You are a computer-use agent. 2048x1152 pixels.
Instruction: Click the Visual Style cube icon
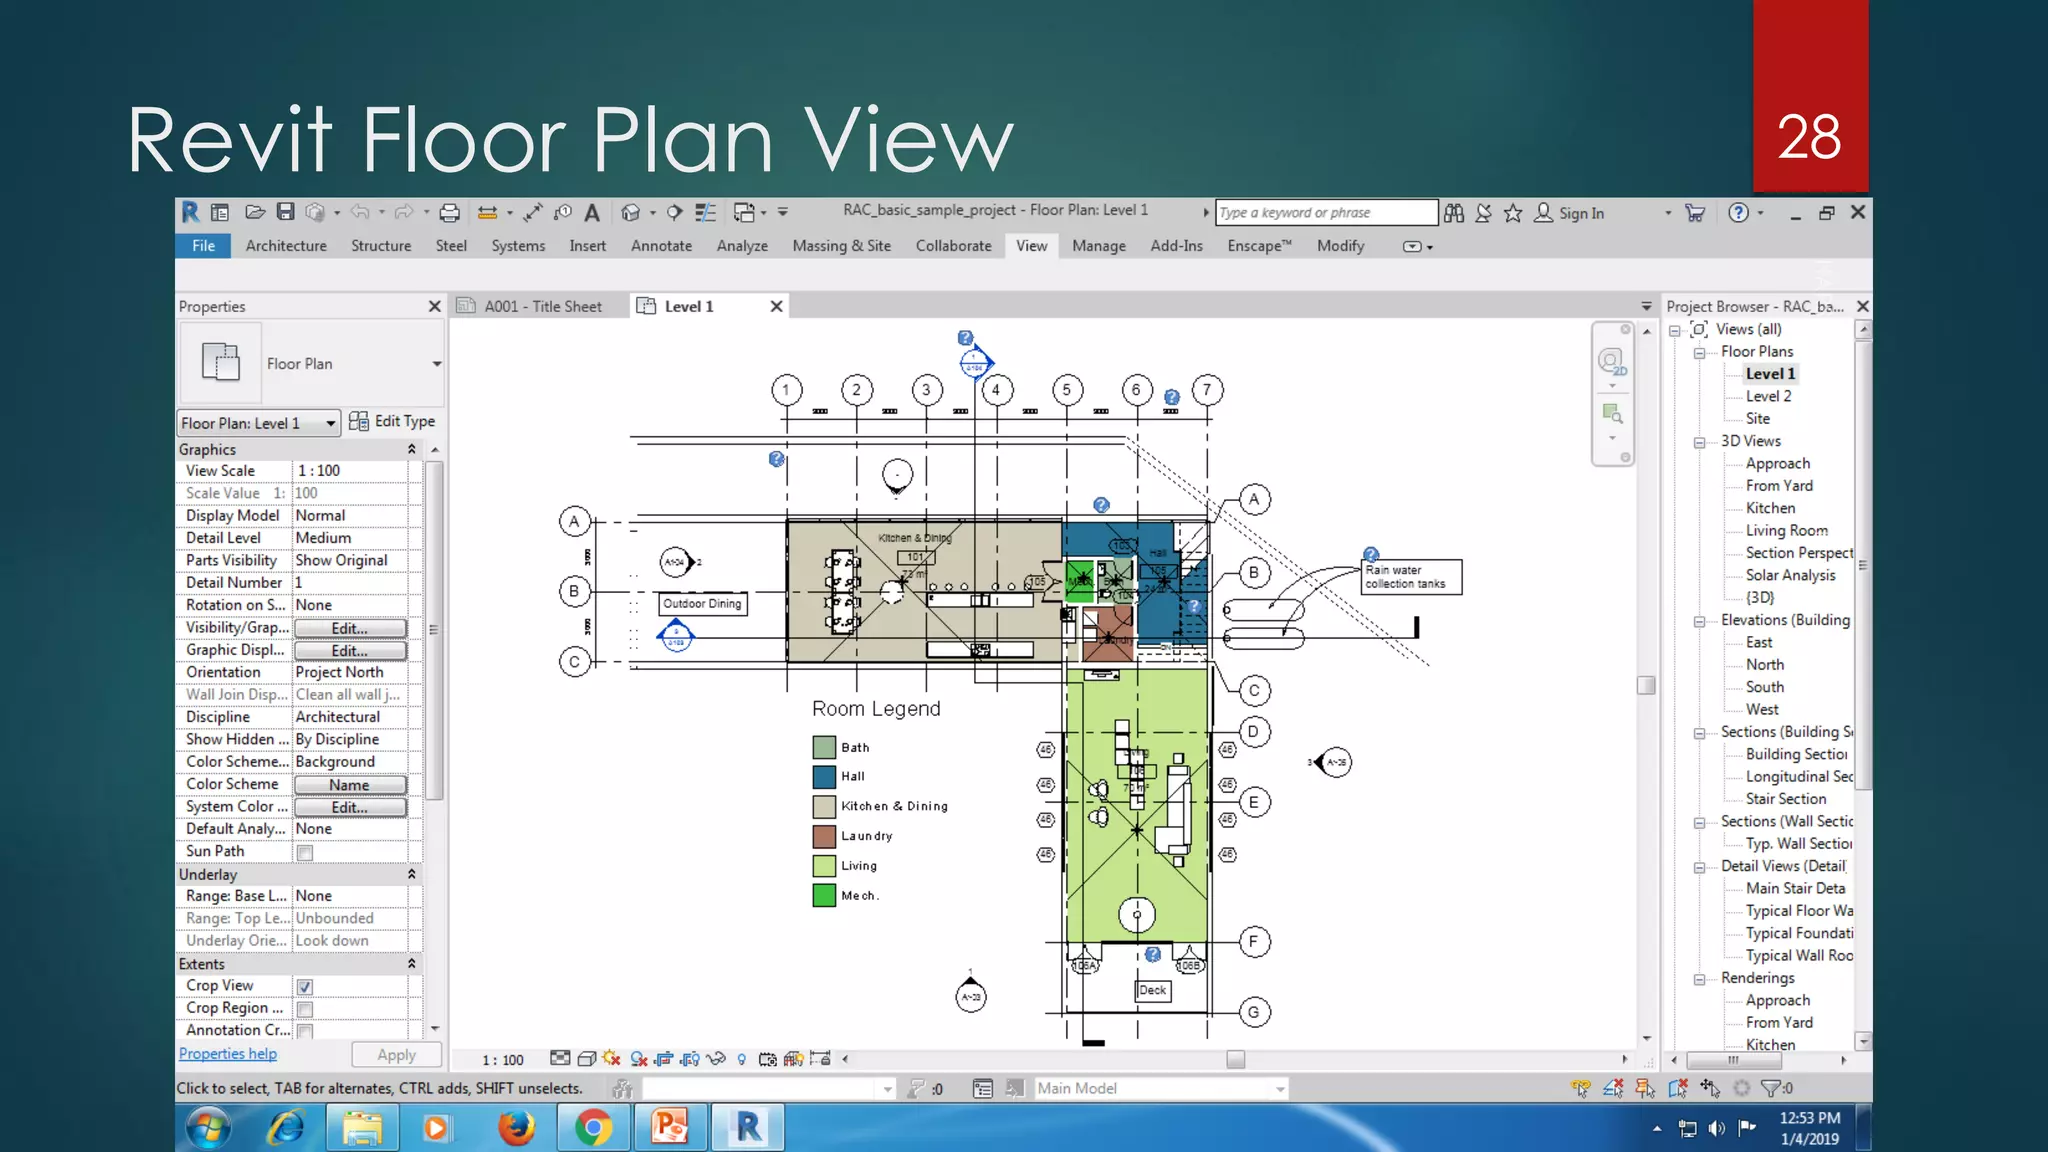coord(587,1059)
